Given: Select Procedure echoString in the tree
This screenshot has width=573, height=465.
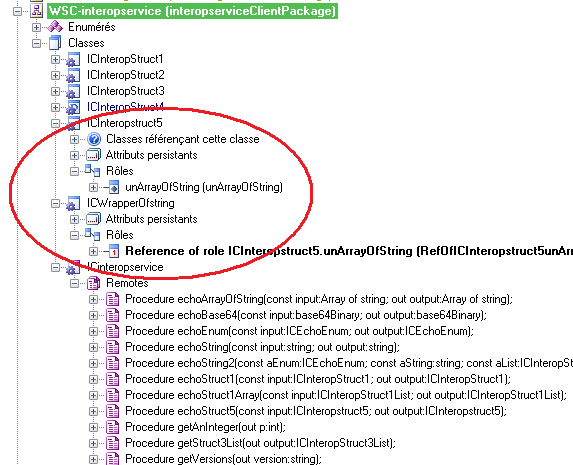Looking at the screenshot, I should pos(262,347).
